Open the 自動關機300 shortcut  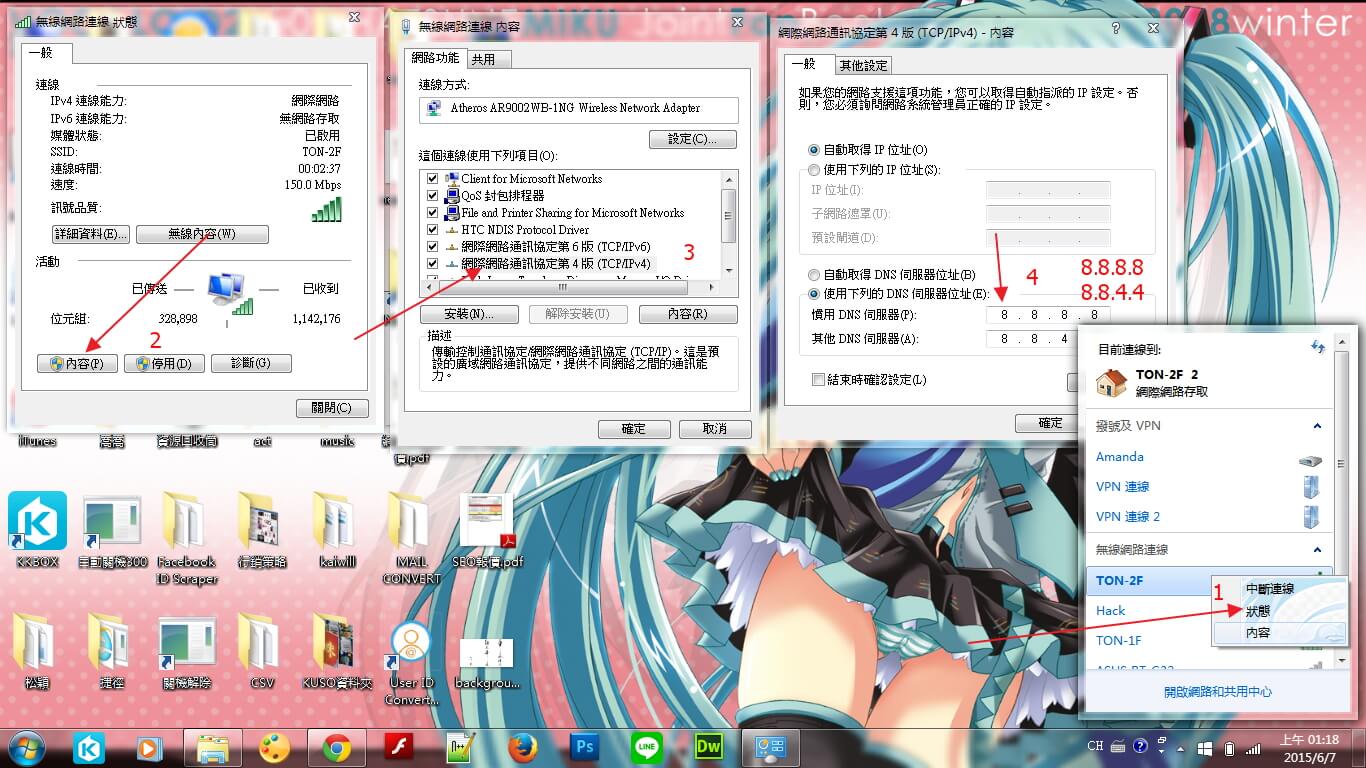[113, 530]
